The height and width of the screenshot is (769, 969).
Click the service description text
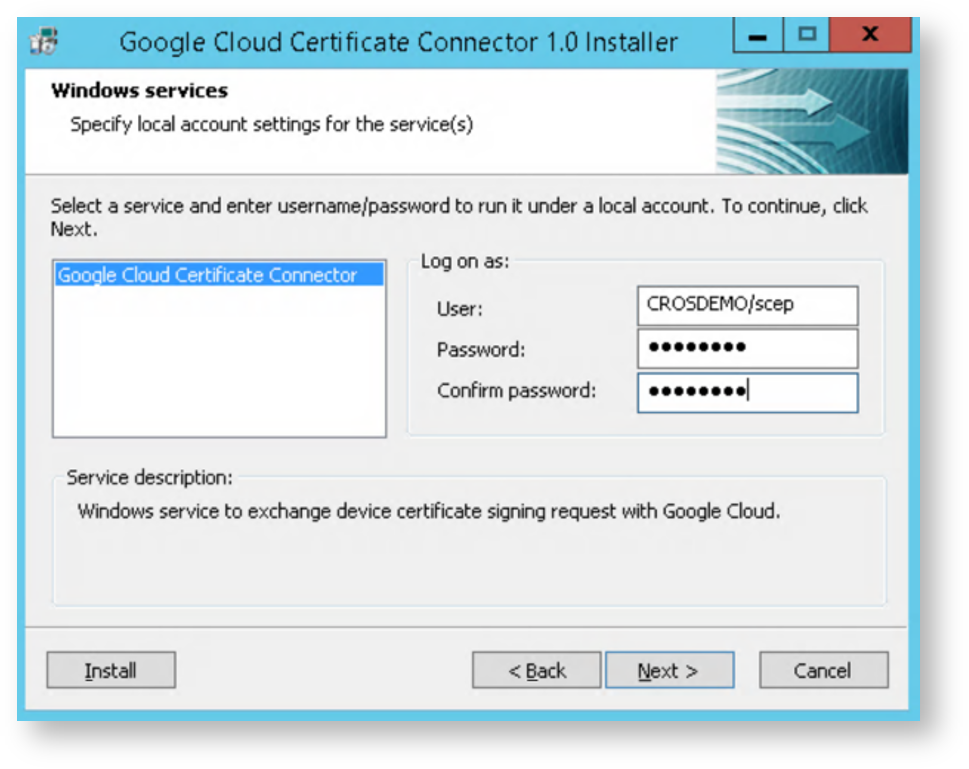coord(428,512)
